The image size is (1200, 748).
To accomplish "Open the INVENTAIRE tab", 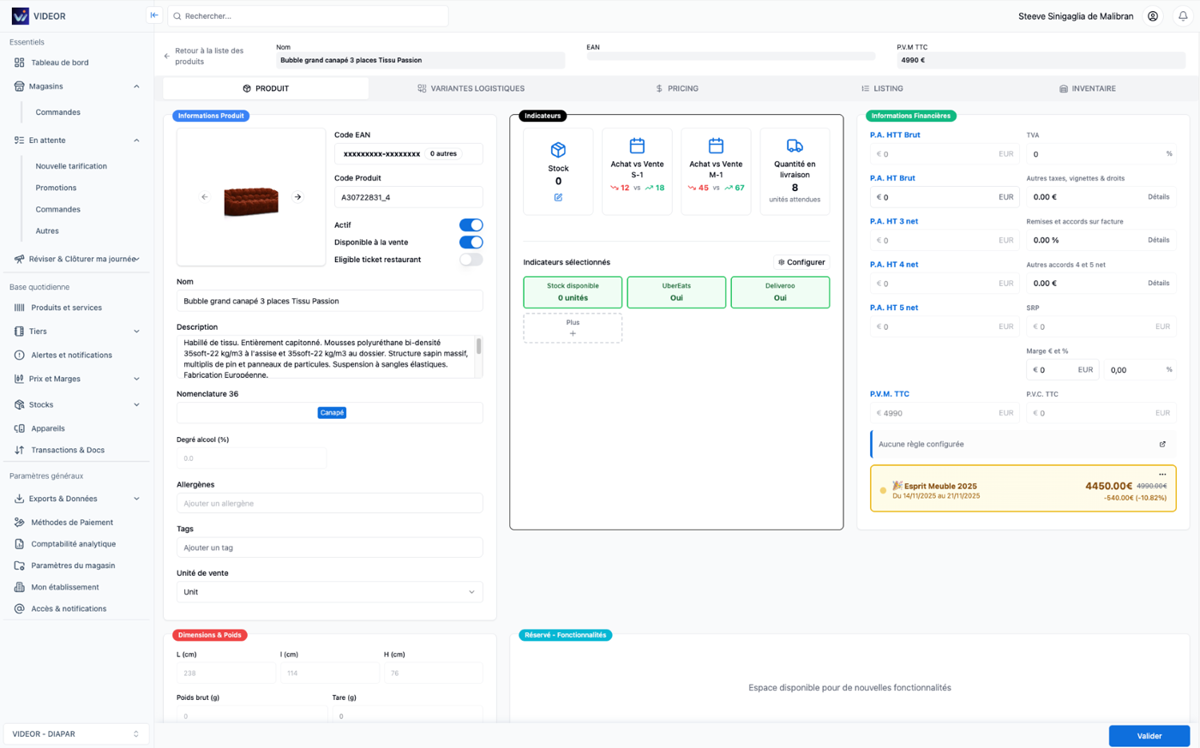I will [1088, 89].
